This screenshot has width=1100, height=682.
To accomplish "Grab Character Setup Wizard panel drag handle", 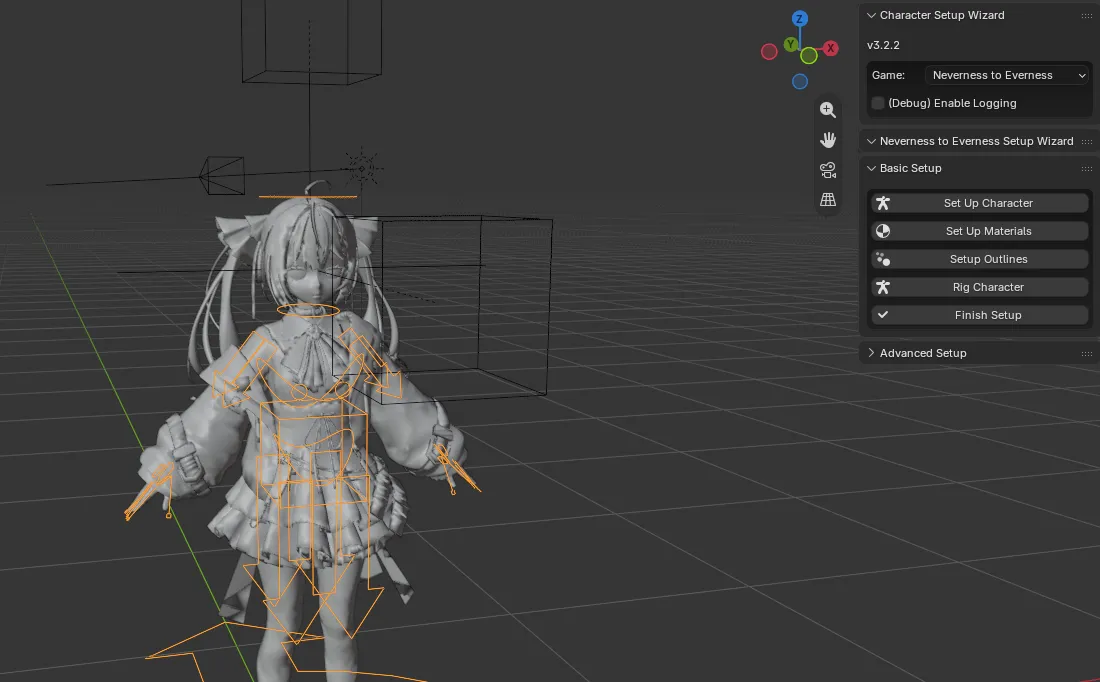I will 1087,15.
